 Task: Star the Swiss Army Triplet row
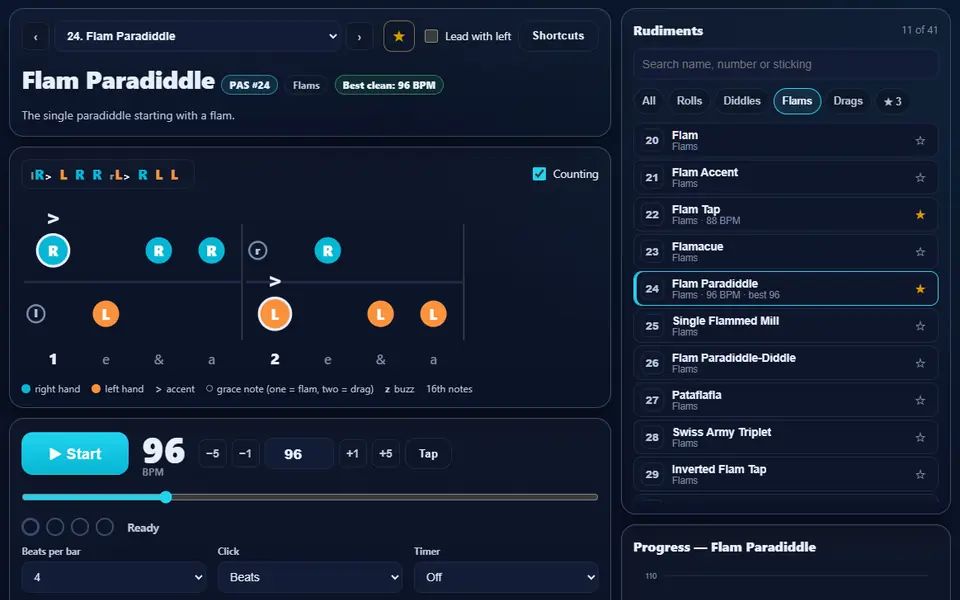click(x=920, y=437)
